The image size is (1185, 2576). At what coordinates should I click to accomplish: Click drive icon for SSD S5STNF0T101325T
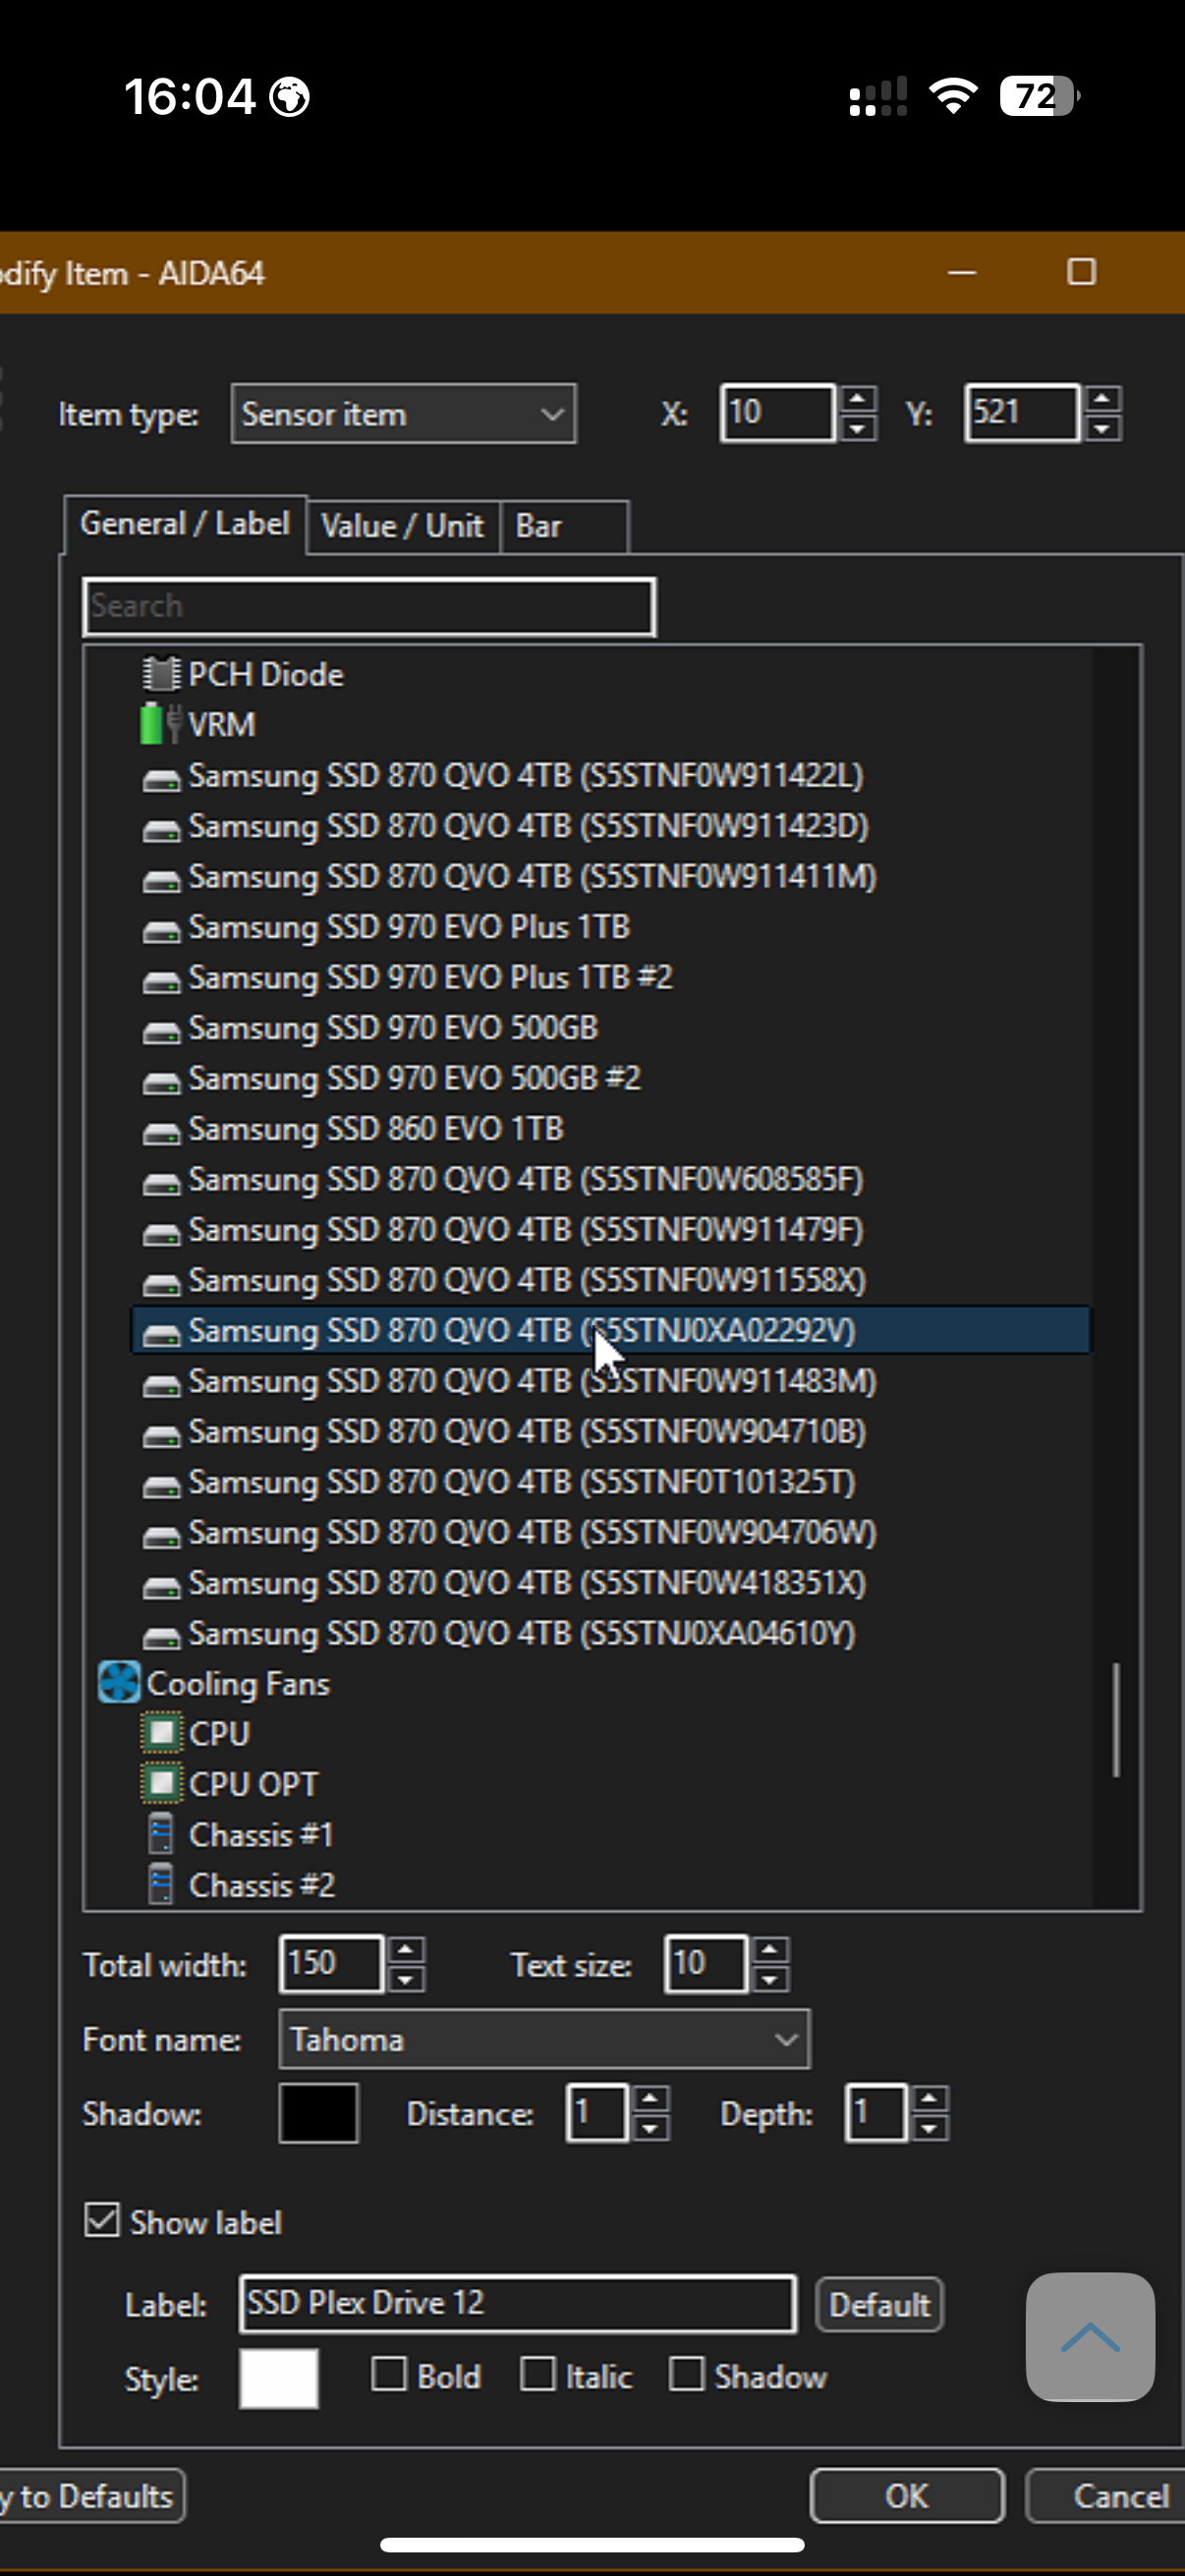(161, 1486)
